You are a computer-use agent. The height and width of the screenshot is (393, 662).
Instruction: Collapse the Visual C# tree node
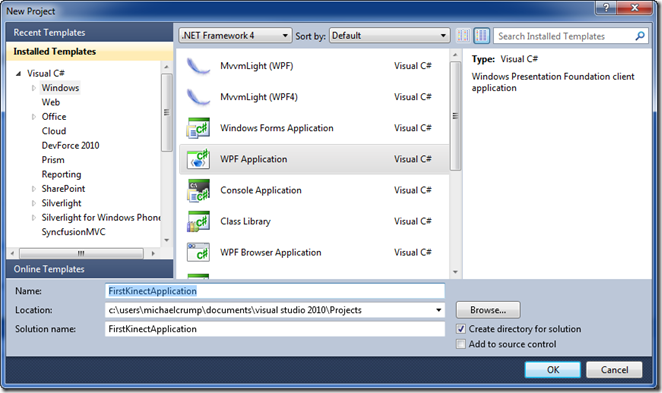coord(18,73)
